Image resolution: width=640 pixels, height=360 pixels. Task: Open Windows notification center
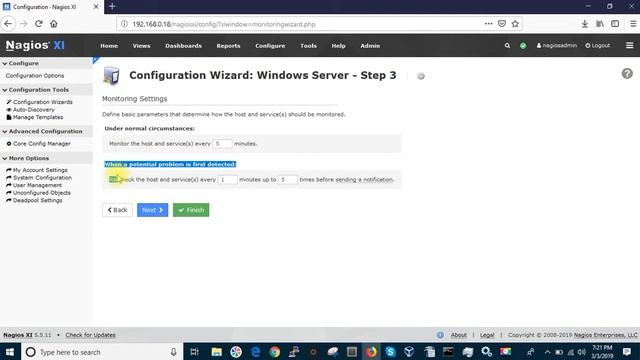point(627,352)
